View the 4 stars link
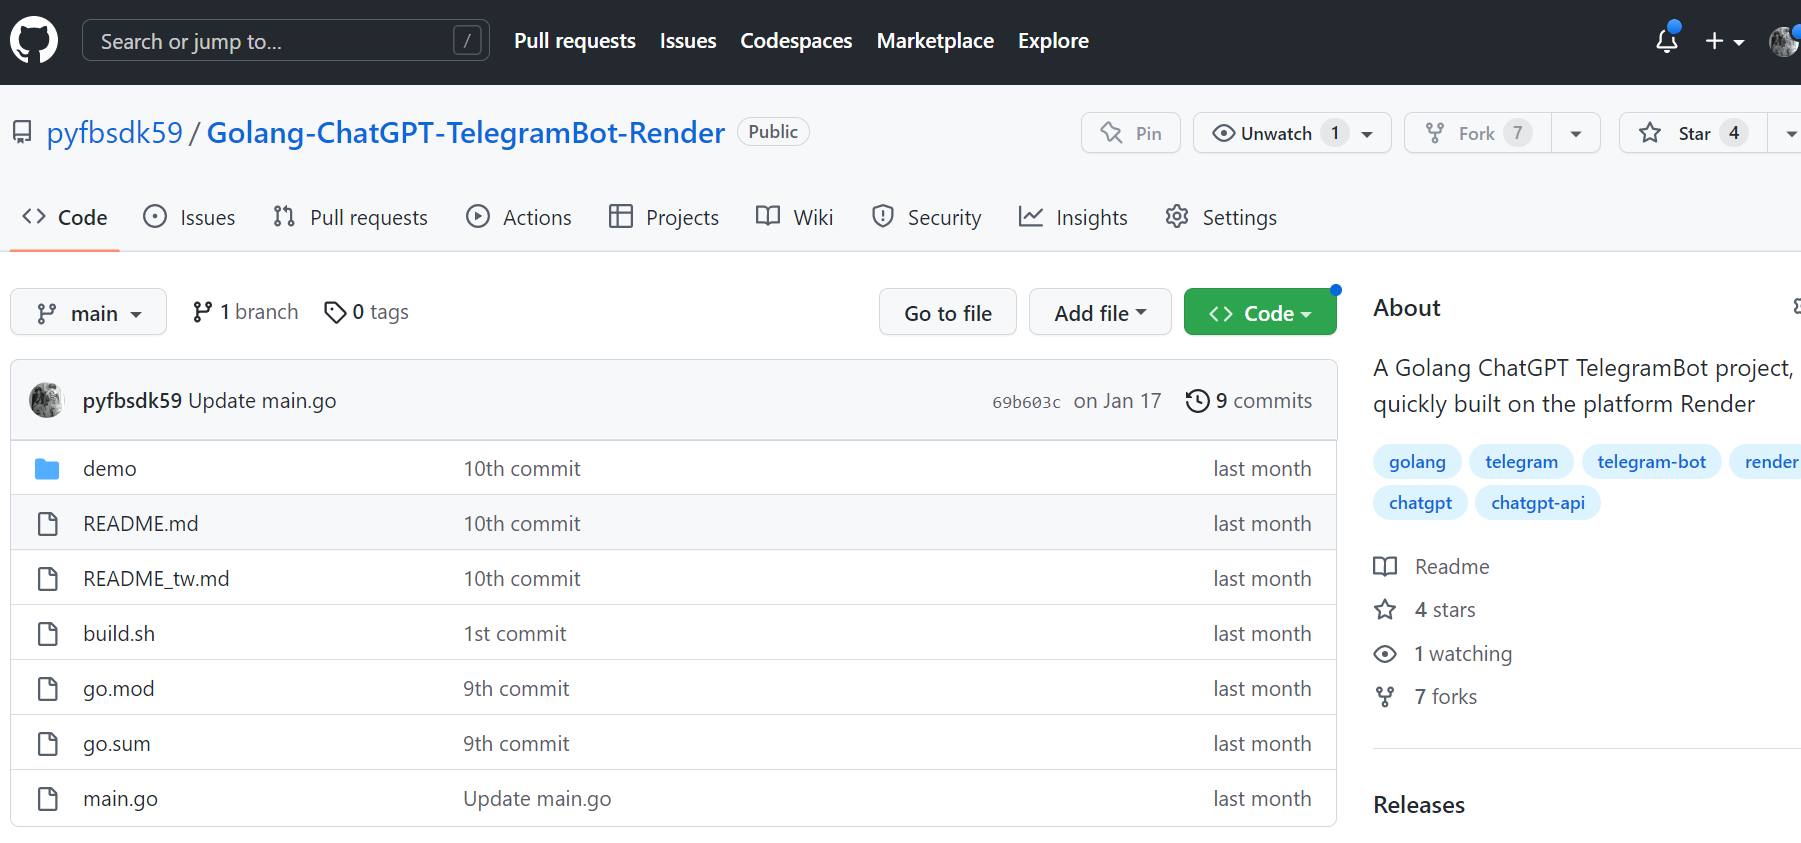The image size is (1801, 843). (x=1425, y=610)
